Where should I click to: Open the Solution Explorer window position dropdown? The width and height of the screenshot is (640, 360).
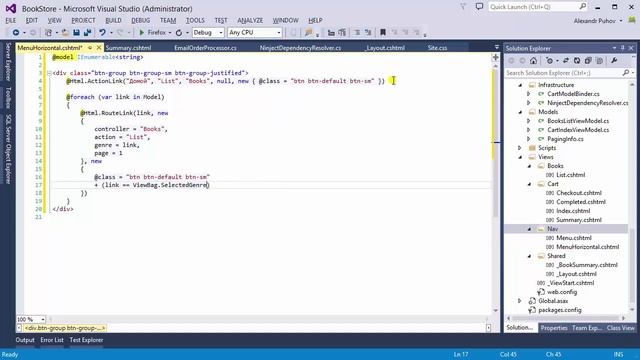(x=614, y=48)
